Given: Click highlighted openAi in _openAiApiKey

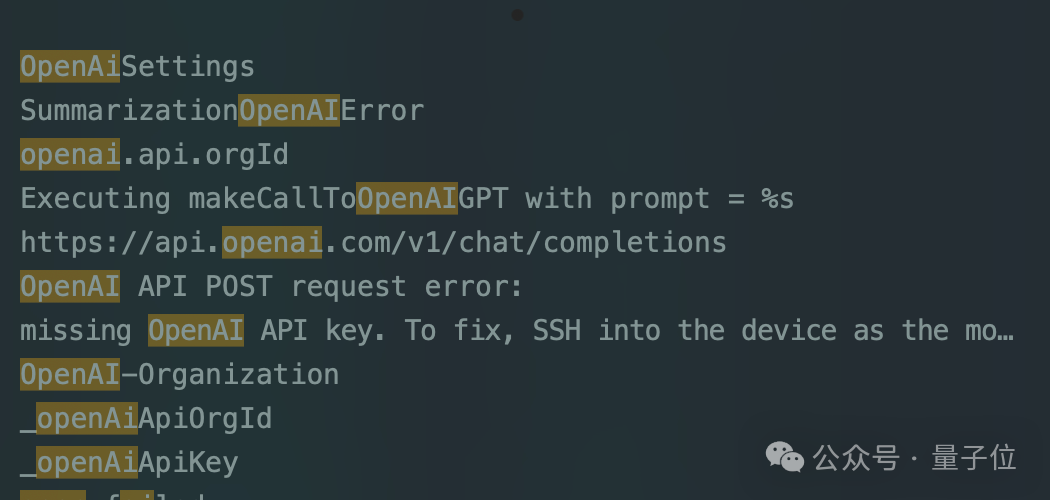Looking at the screenshot, I should click(x=87, y=463).
